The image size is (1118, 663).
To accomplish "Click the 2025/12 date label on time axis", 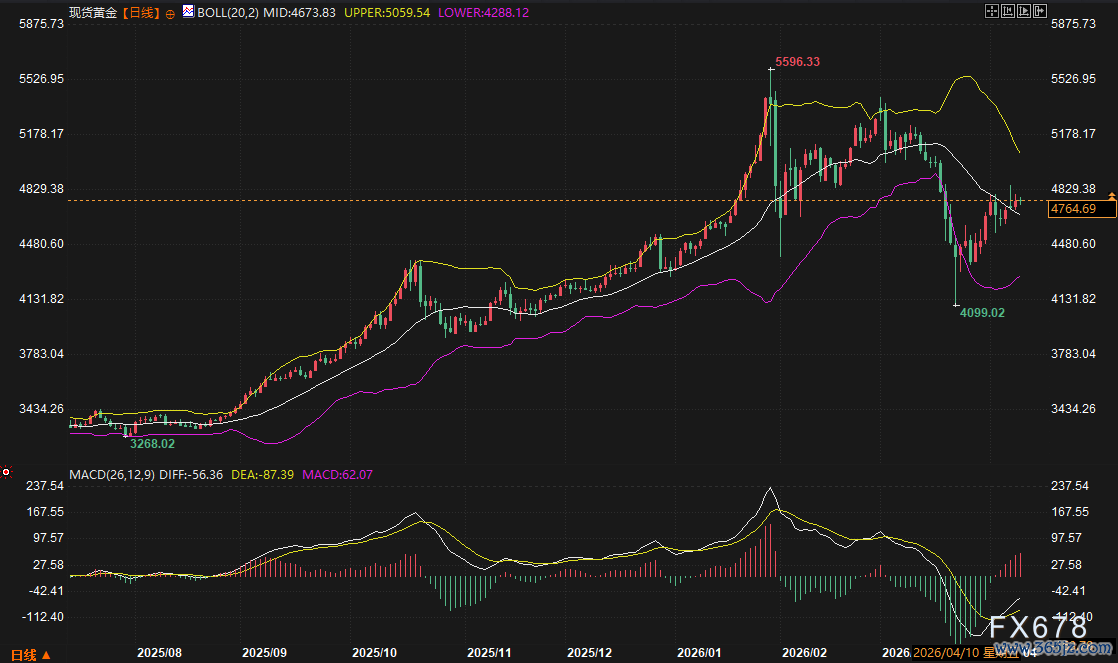I will 590,652.
